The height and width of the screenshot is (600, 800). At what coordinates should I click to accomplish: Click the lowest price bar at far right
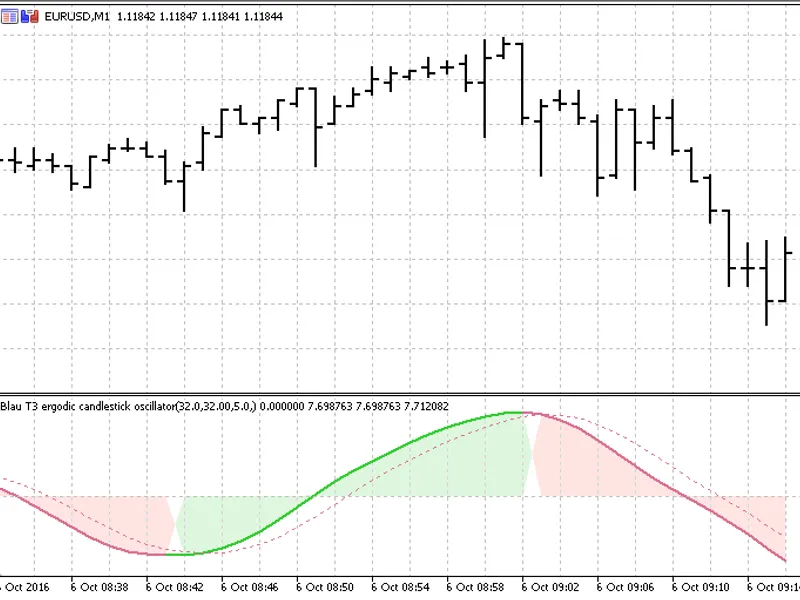(x=766, y=283)
